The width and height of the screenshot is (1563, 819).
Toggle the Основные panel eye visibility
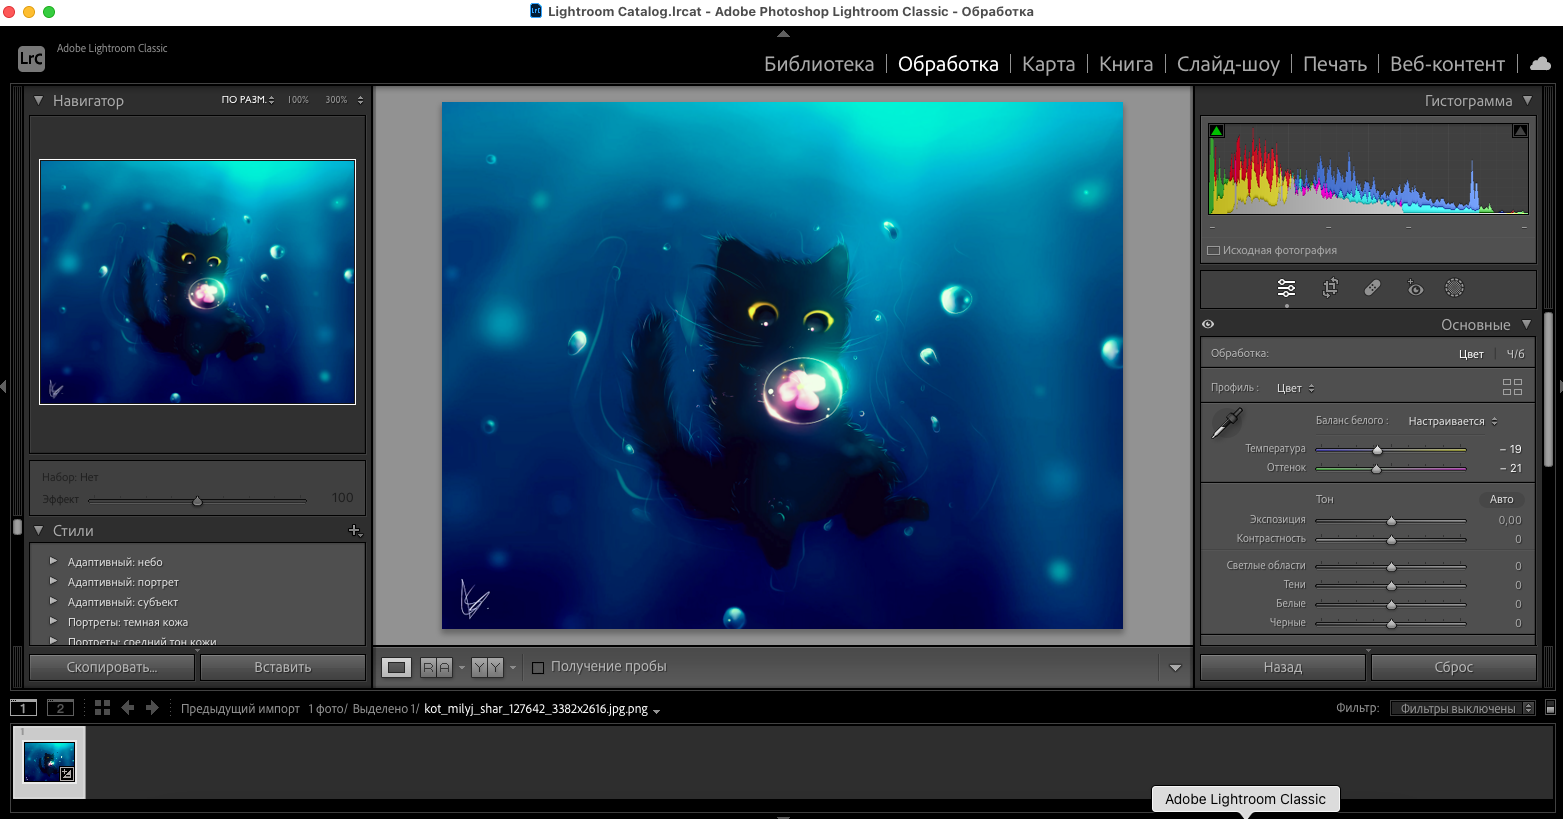tap(1208, 324)
